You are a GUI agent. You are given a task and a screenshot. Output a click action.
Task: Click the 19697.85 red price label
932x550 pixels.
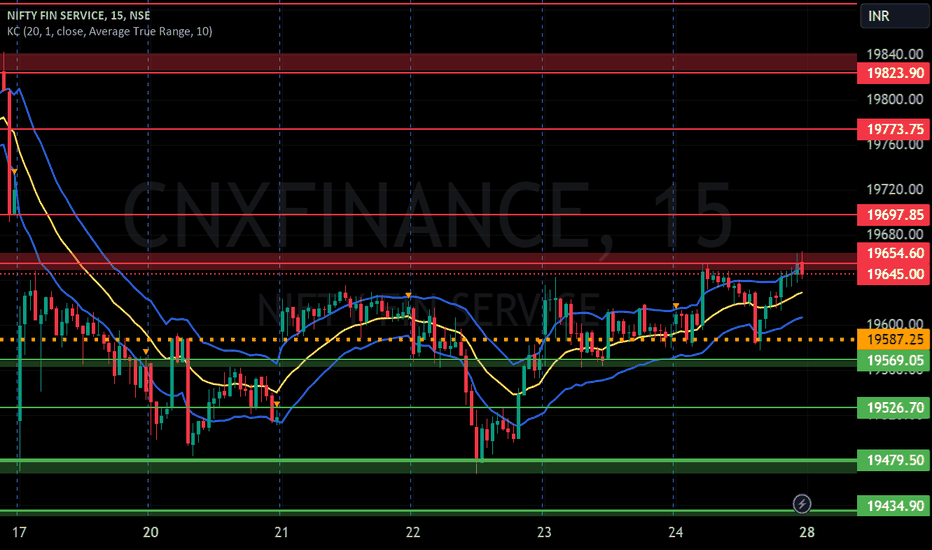tap(893, 215)
